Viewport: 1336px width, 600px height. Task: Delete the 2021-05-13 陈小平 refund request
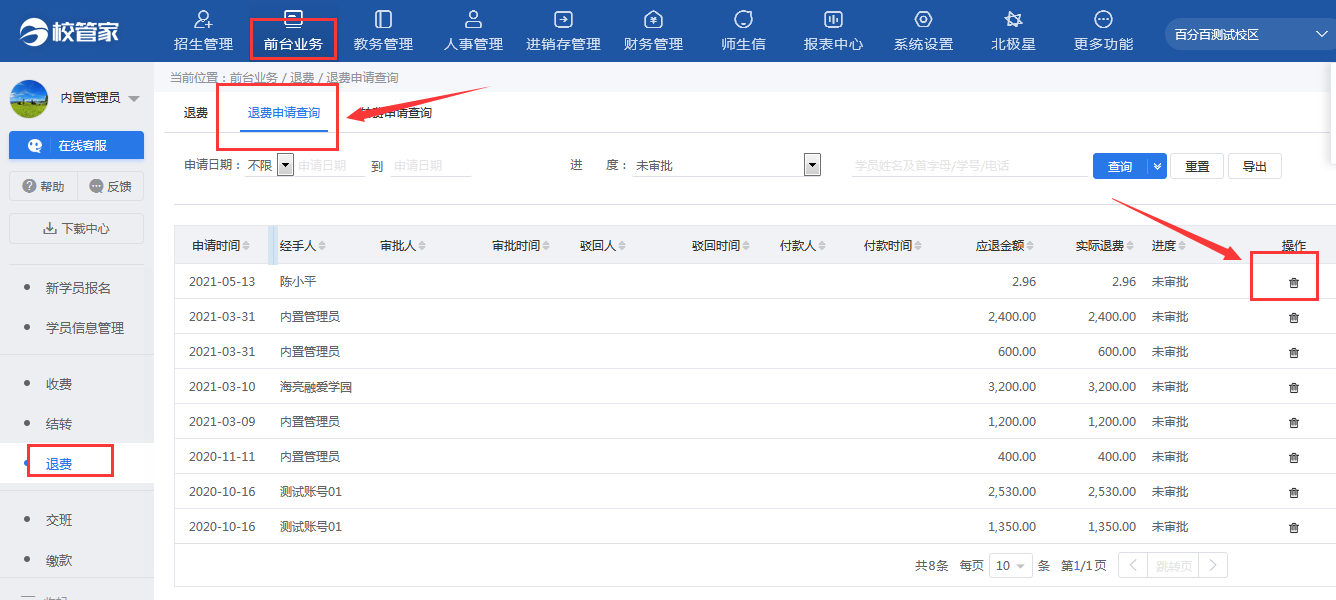tap(1293, 283)
